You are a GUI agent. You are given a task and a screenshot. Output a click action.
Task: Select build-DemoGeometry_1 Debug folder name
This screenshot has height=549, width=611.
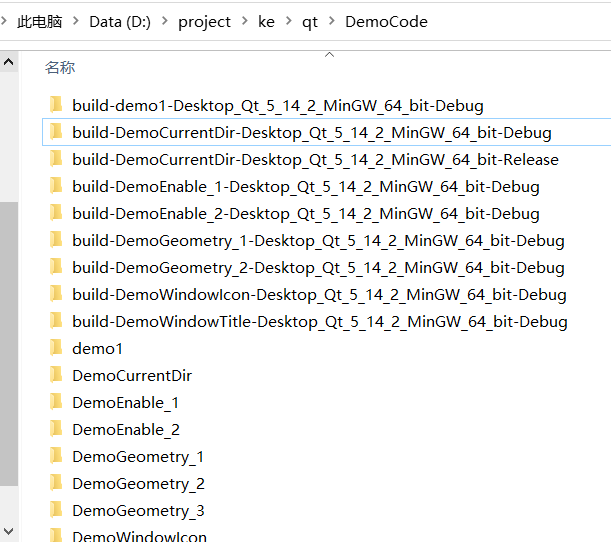coord(318,241)
